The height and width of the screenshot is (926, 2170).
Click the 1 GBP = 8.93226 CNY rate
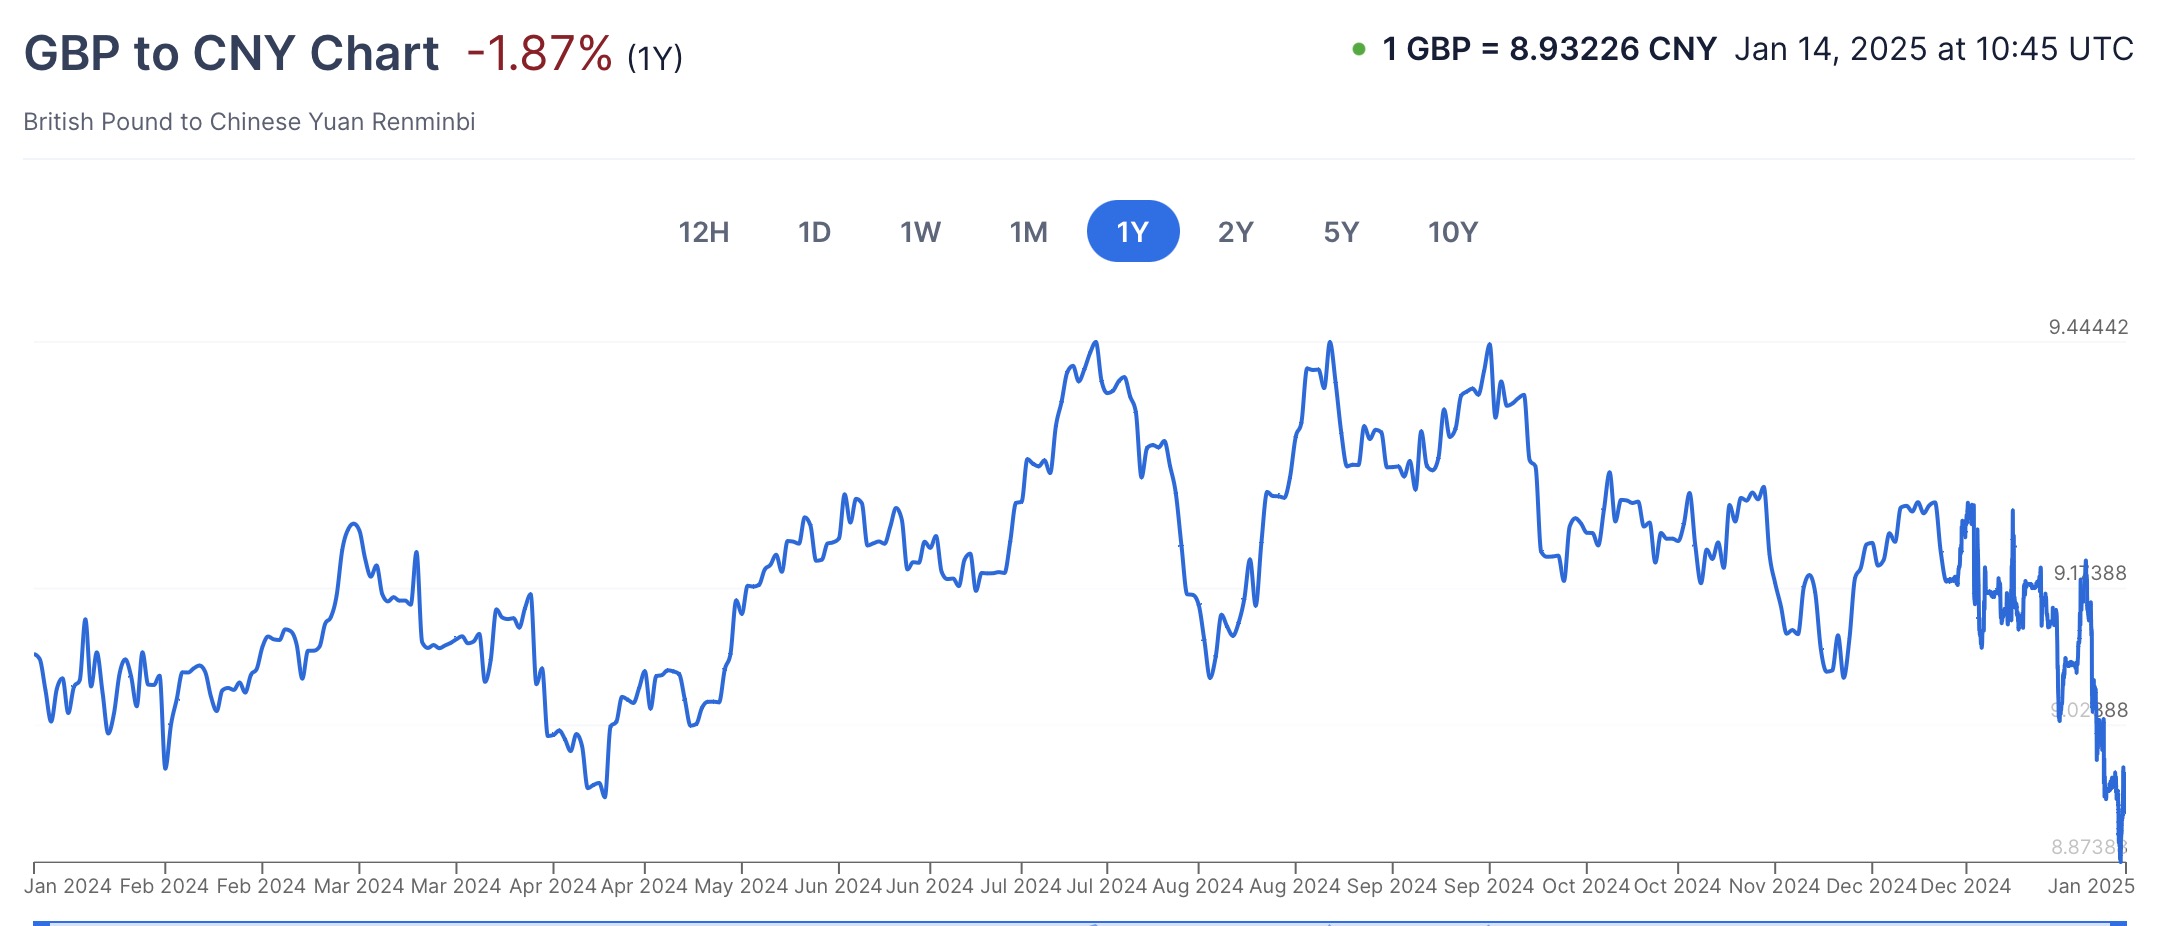[1549, 49]
